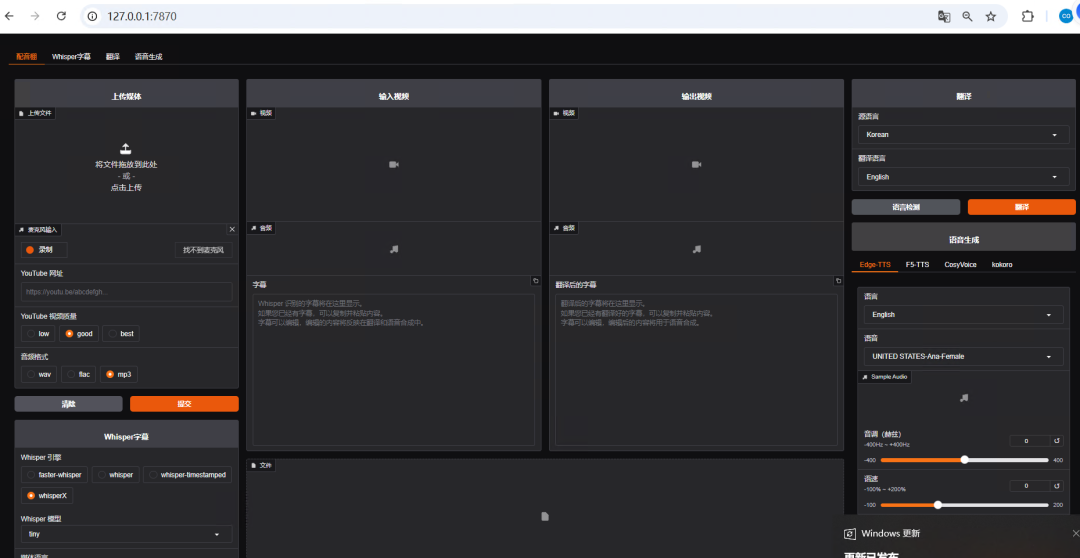Choose flac audio format

click(x=79, y=374)
